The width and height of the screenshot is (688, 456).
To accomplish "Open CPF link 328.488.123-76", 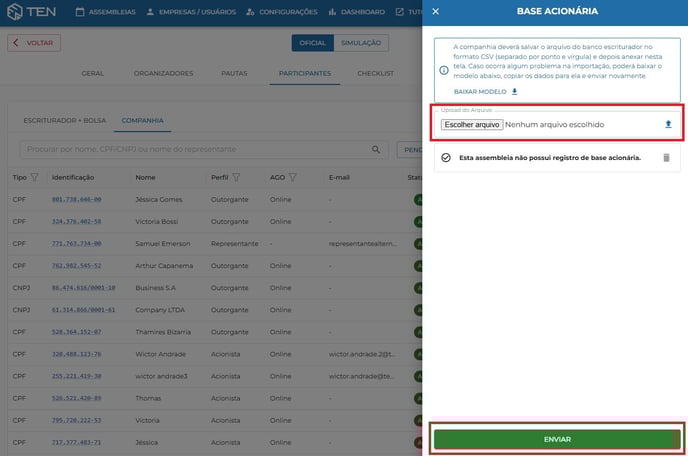I will [x=76, y=354].
